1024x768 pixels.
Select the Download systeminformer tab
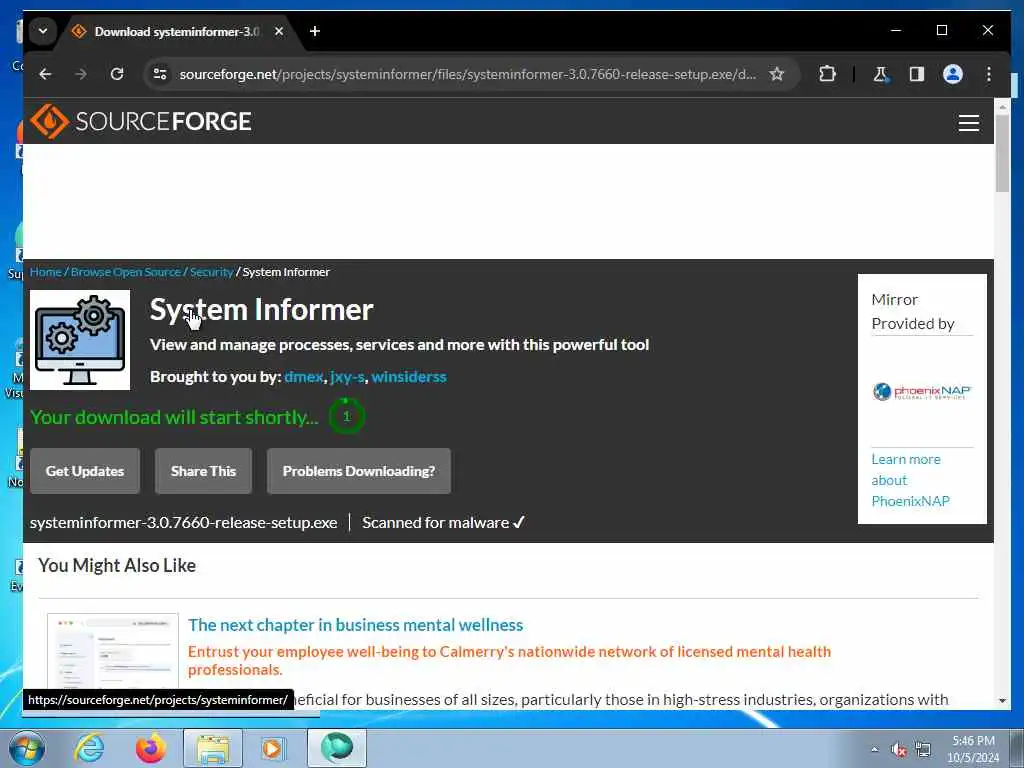pyautogui.click(x=176, y=31)
